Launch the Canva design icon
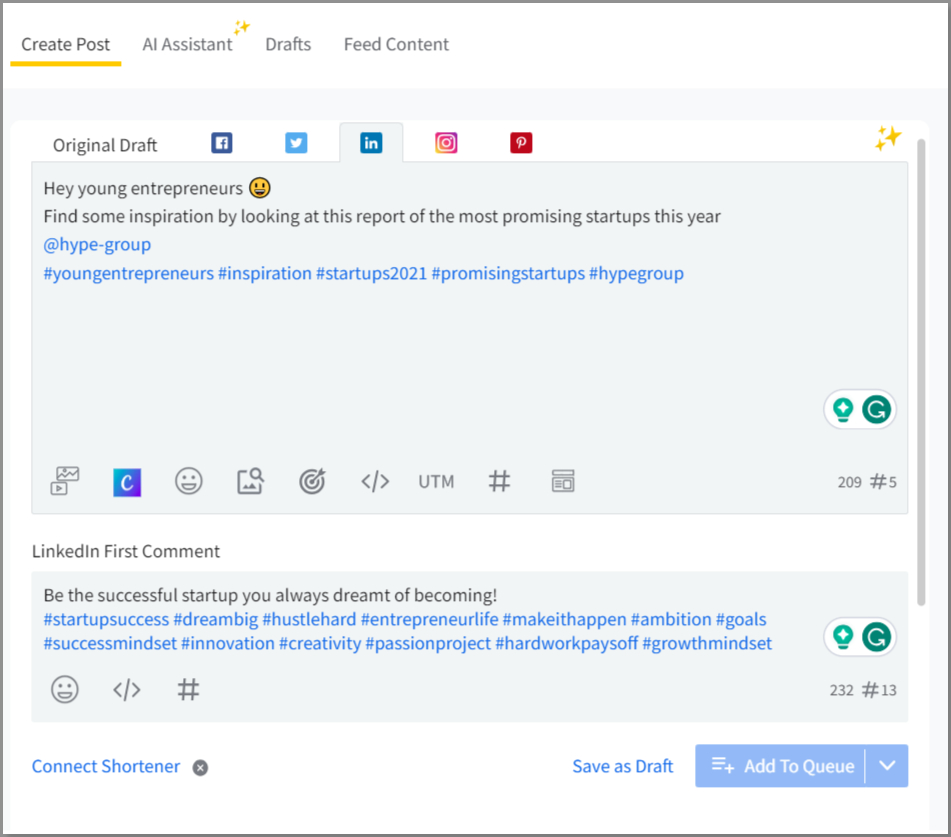951x837 pixels. pyautogui.click(x=127, y=482)
